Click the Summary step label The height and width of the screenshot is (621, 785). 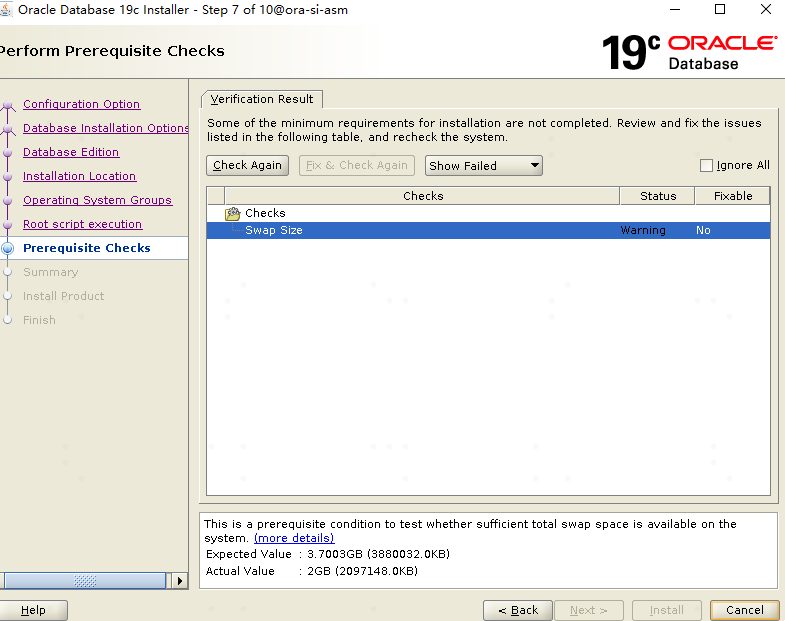51,272
